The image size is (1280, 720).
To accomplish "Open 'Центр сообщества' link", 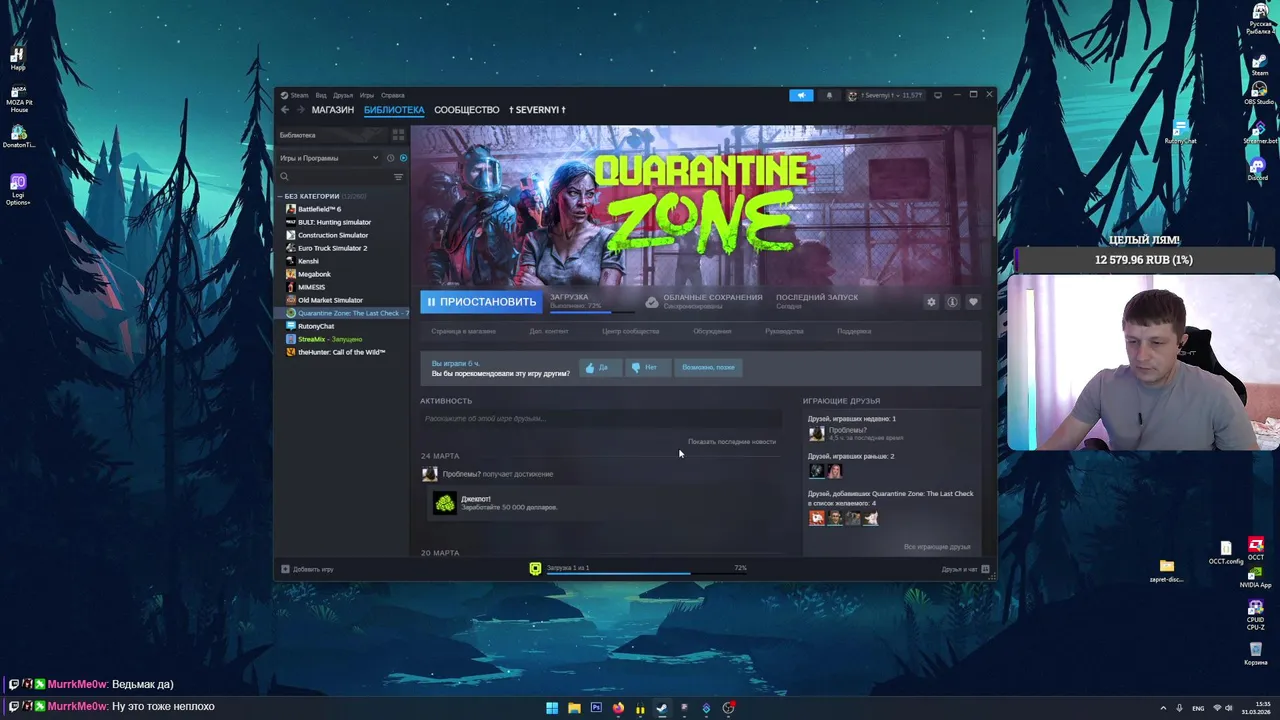I will click(x=630, y=331).
